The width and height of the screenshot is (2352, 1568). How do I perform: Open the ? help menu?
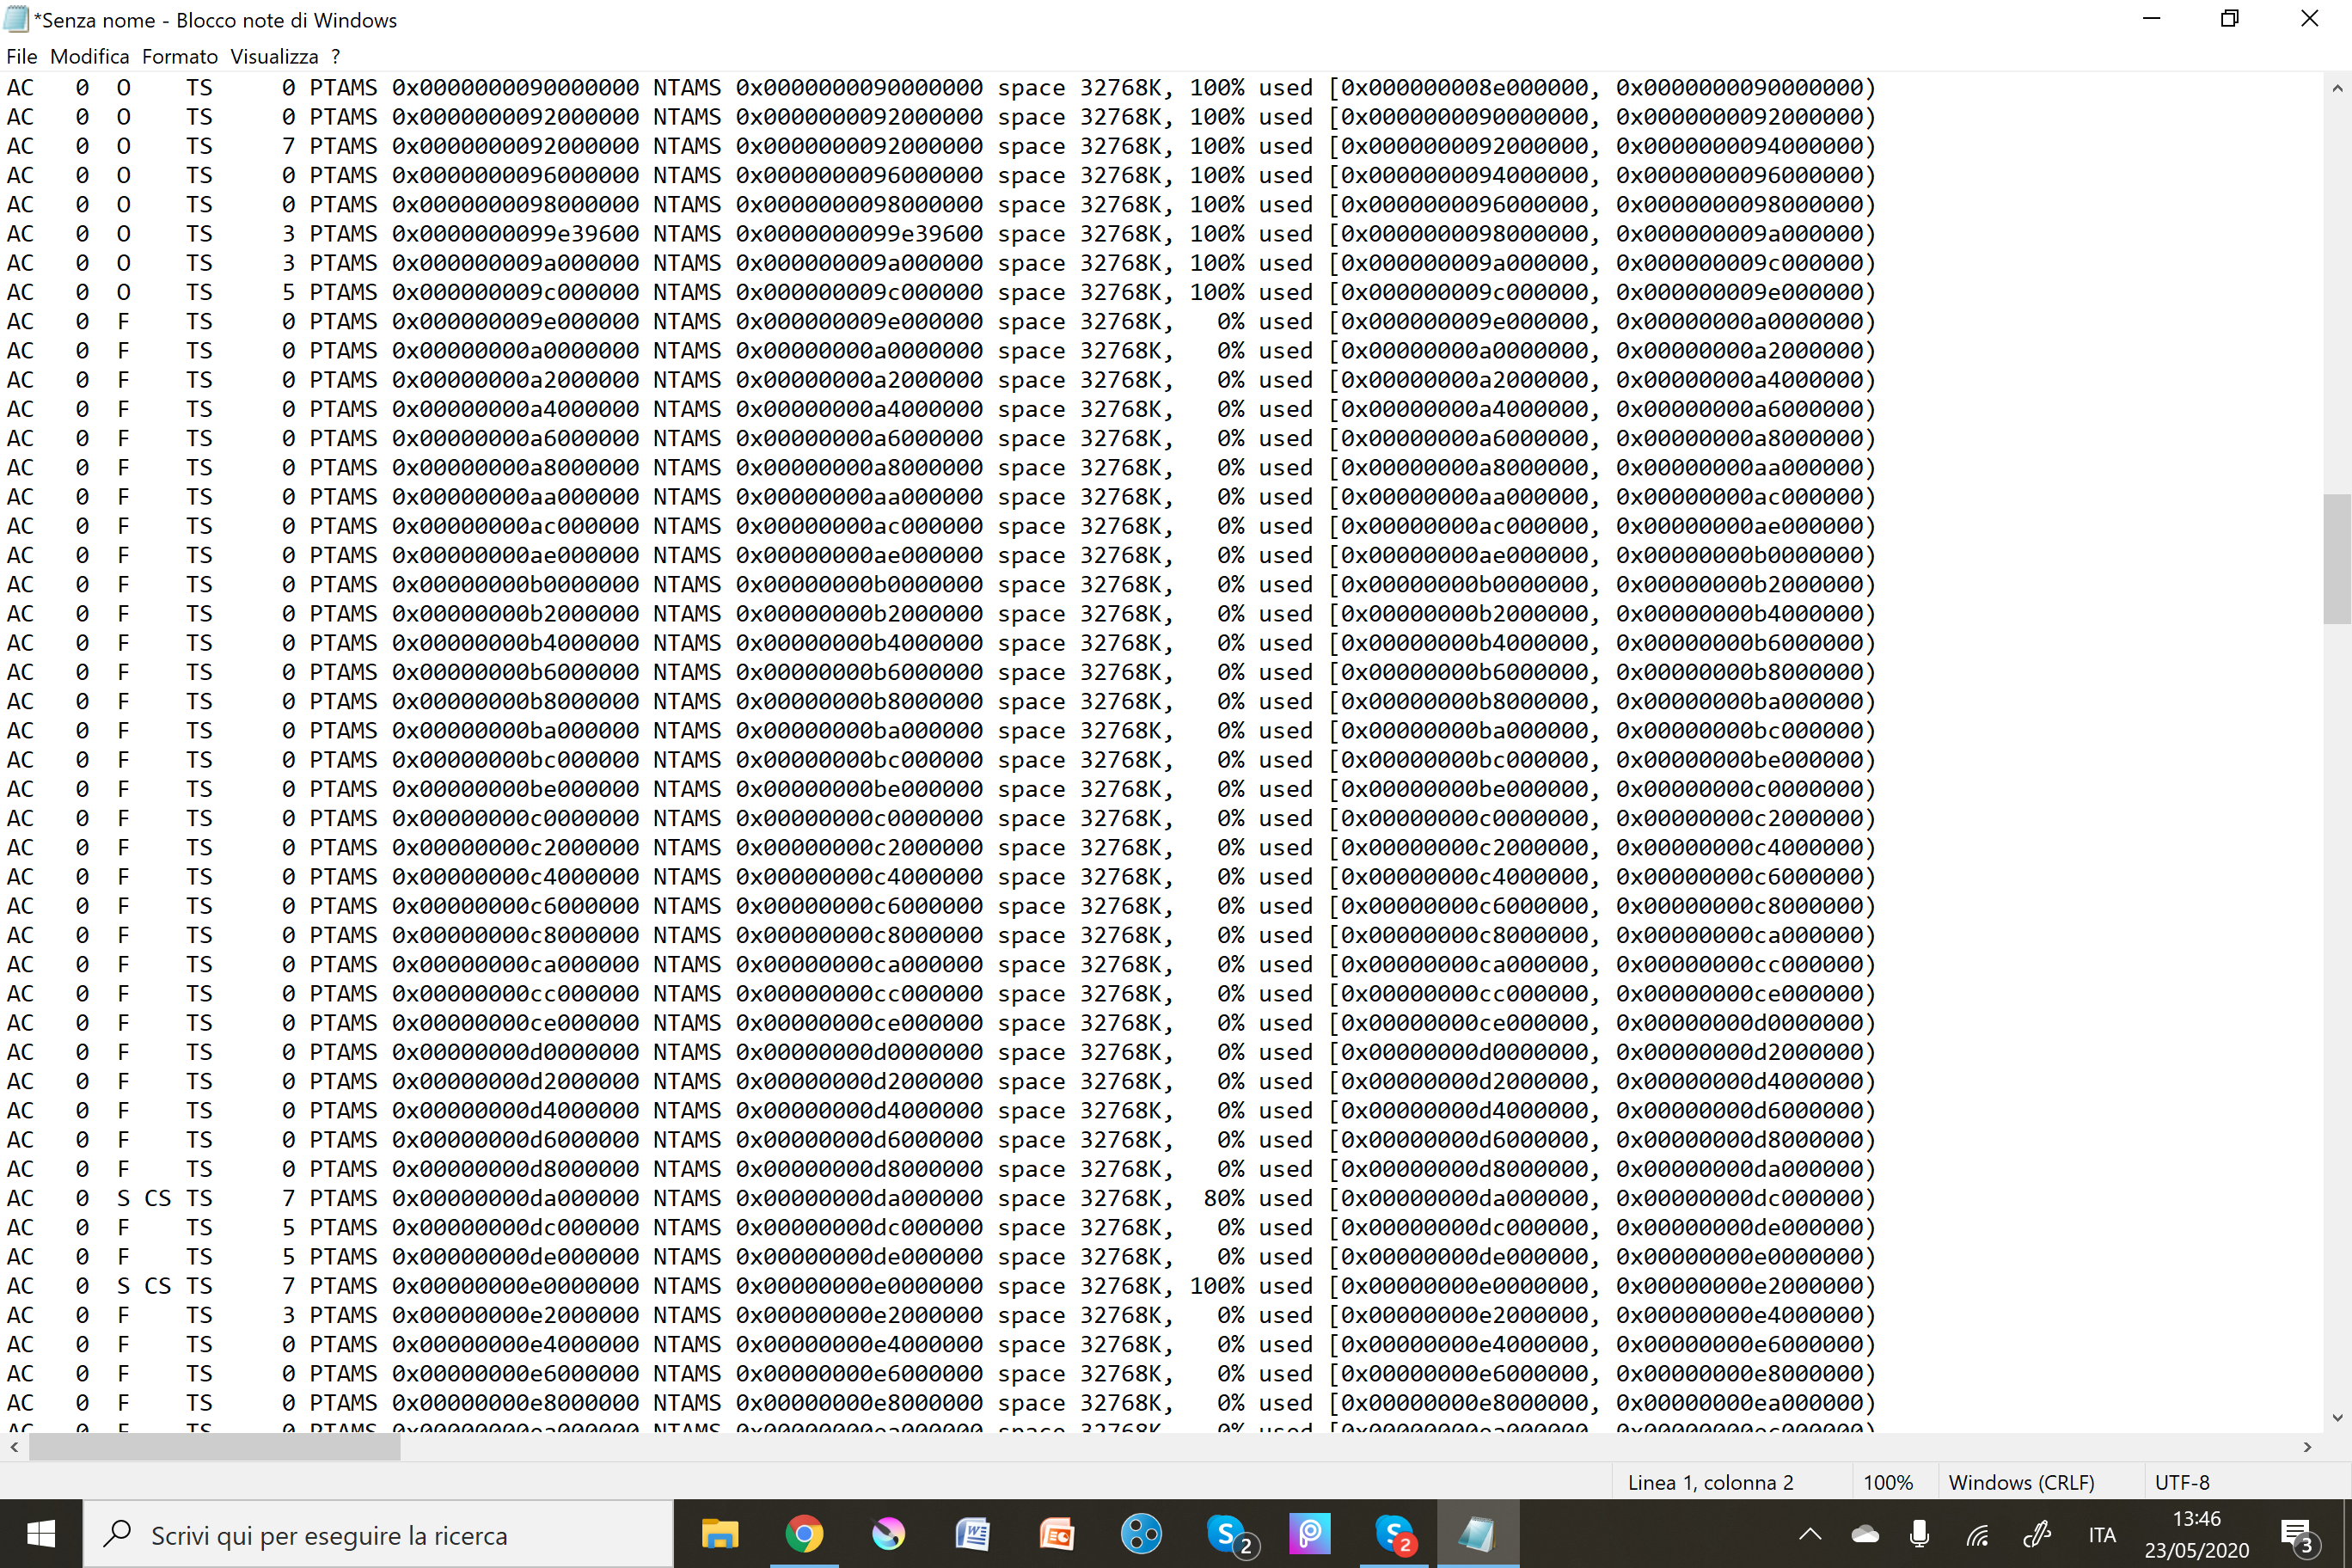click(336, 57)
